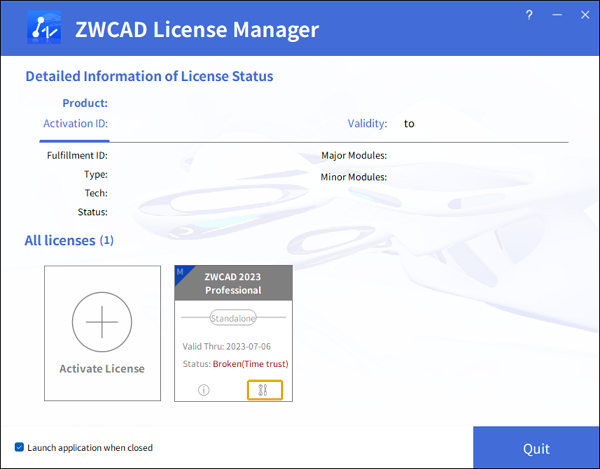The width and height of the screenshot is (600, 469).
Task: Toggle Launch application when closed checkbox
Action: [x=19, y=447]
